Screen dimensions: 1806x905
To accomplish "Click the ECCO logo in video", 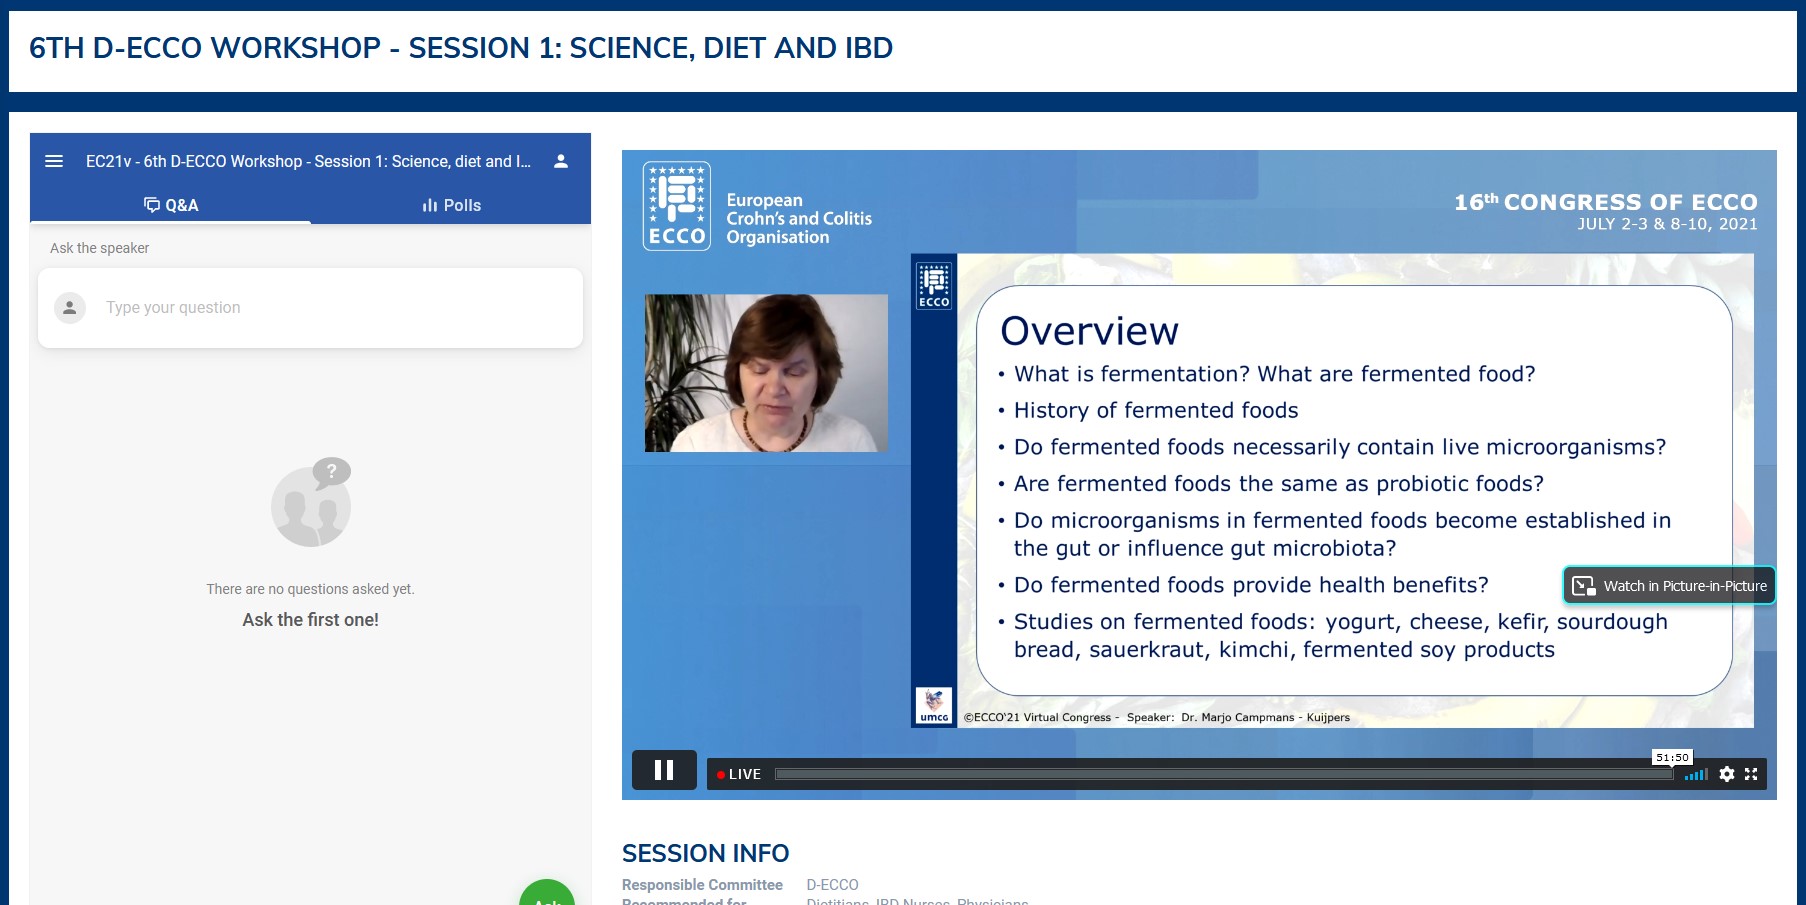I will pyautogui.click(x=677, y=206).
